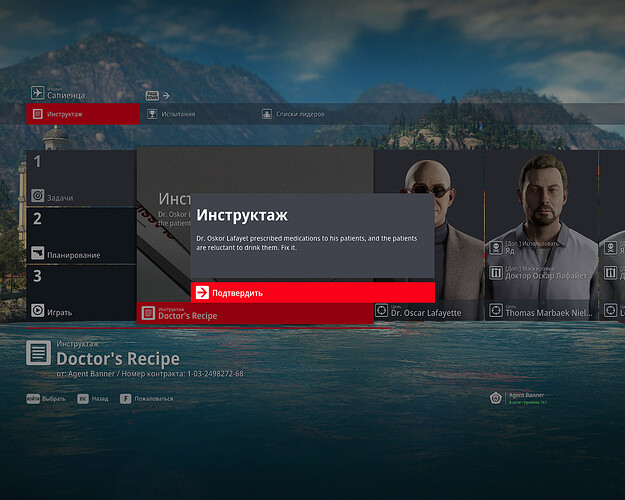Click the crosshair icon beside Thomas Marbaek Niel...
Viewport: 625px width, 500px height.
coord(496,310)
